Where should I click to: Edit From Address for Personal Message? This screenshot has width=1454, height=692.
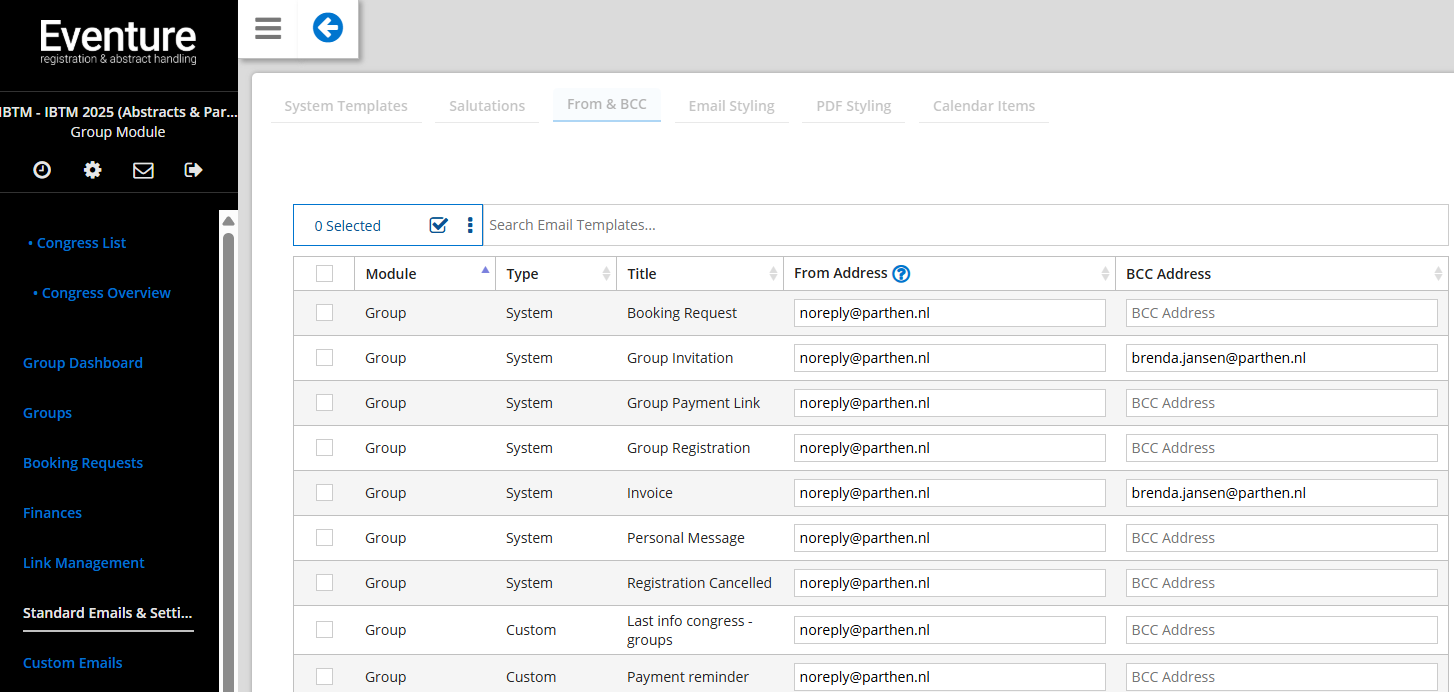(950, 538)
